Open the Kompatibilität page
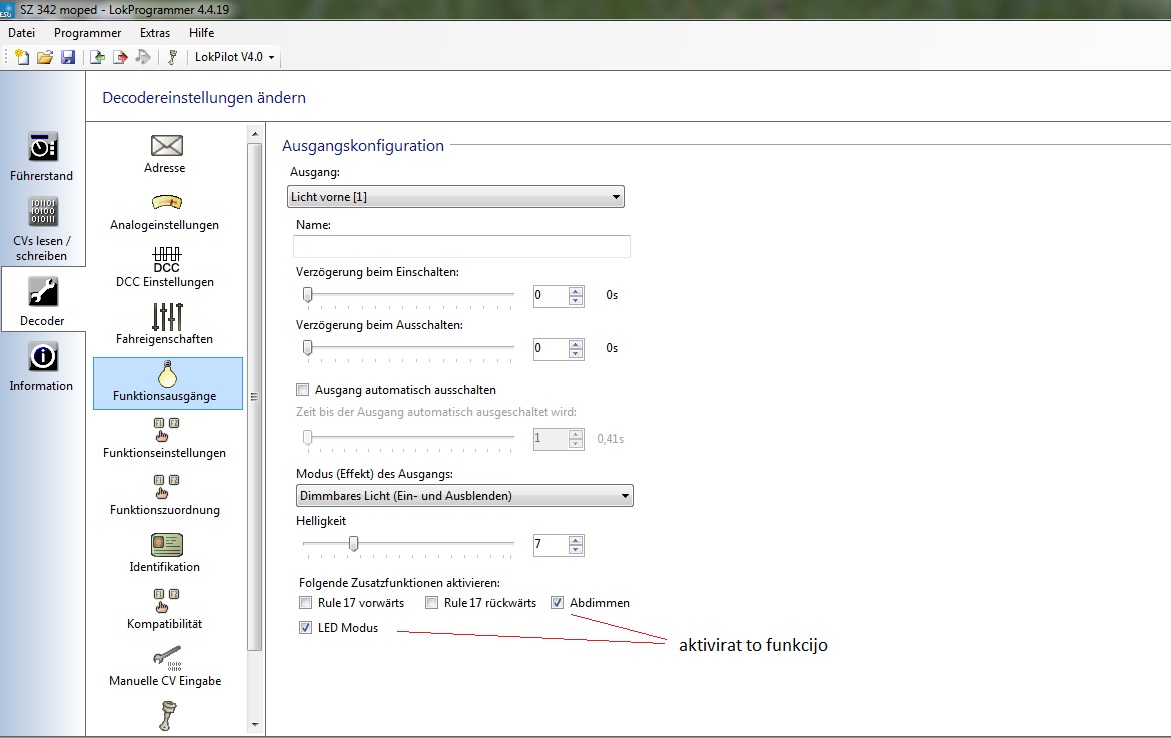 165,610
